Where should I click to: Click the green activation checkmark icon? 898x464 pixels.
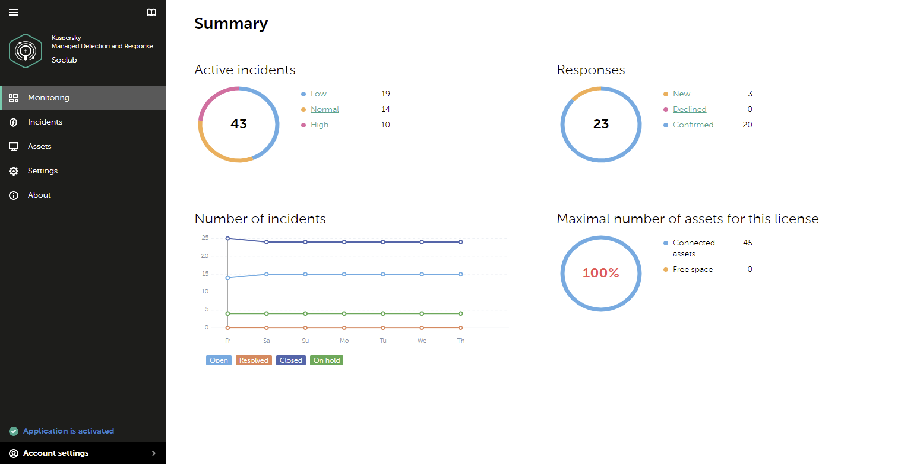[13, 431]
